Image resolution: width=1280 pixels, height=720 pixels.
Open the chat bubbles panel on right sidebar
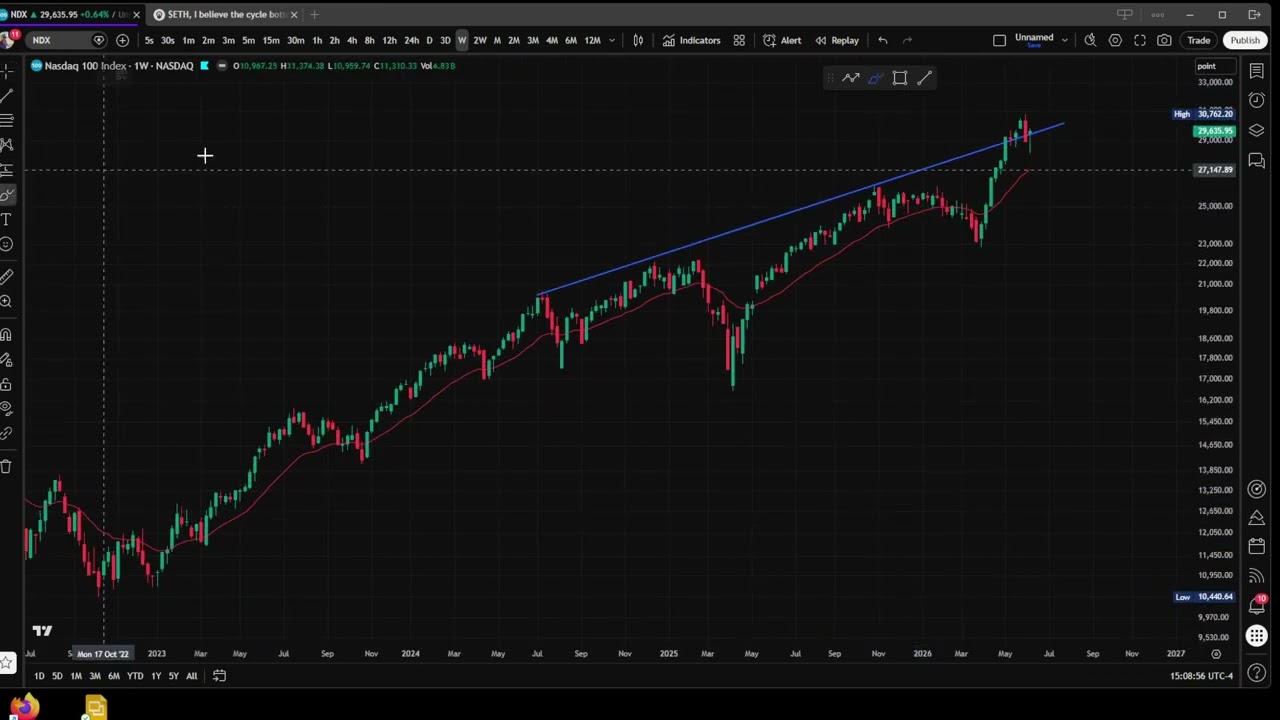pyautogui.click(x=1257, y=161)
